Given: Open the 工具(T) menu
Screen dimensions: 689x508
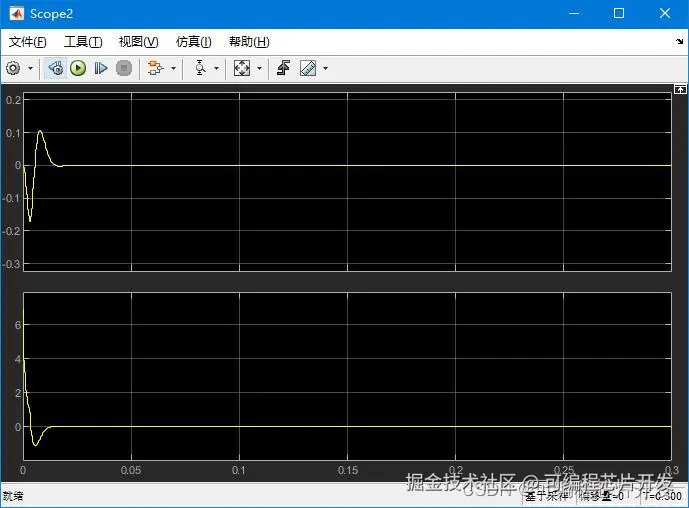Looking at the screenshot, I should click(x=83, y=42).
